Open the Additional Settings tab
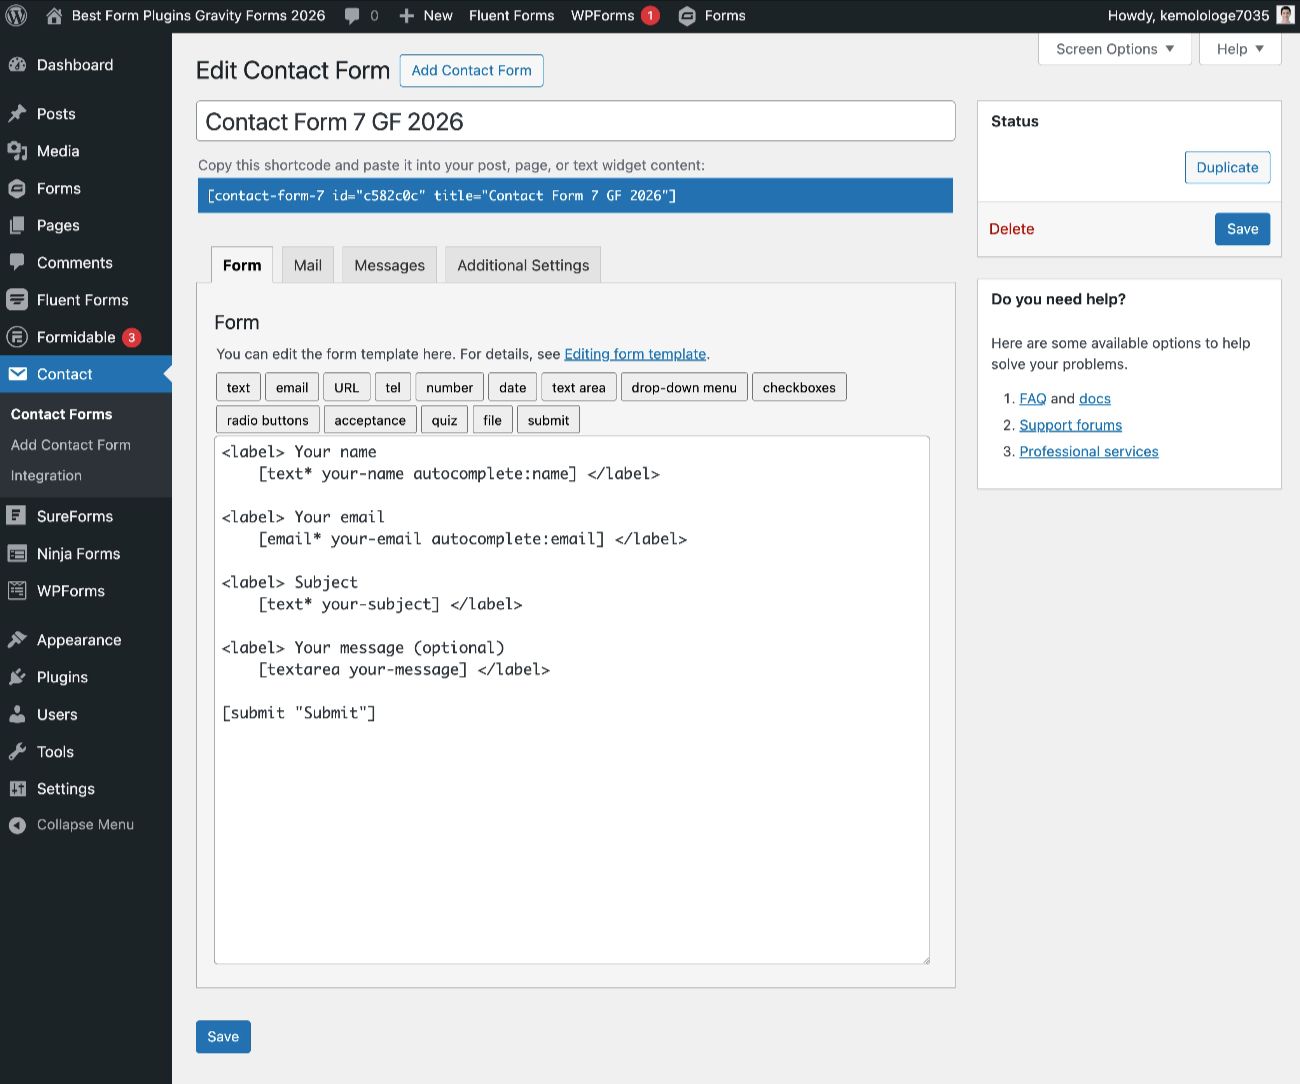Image resolution: width=1300 pixels, height=1084 pixels. pyautogui.click(x=523, y=264)
